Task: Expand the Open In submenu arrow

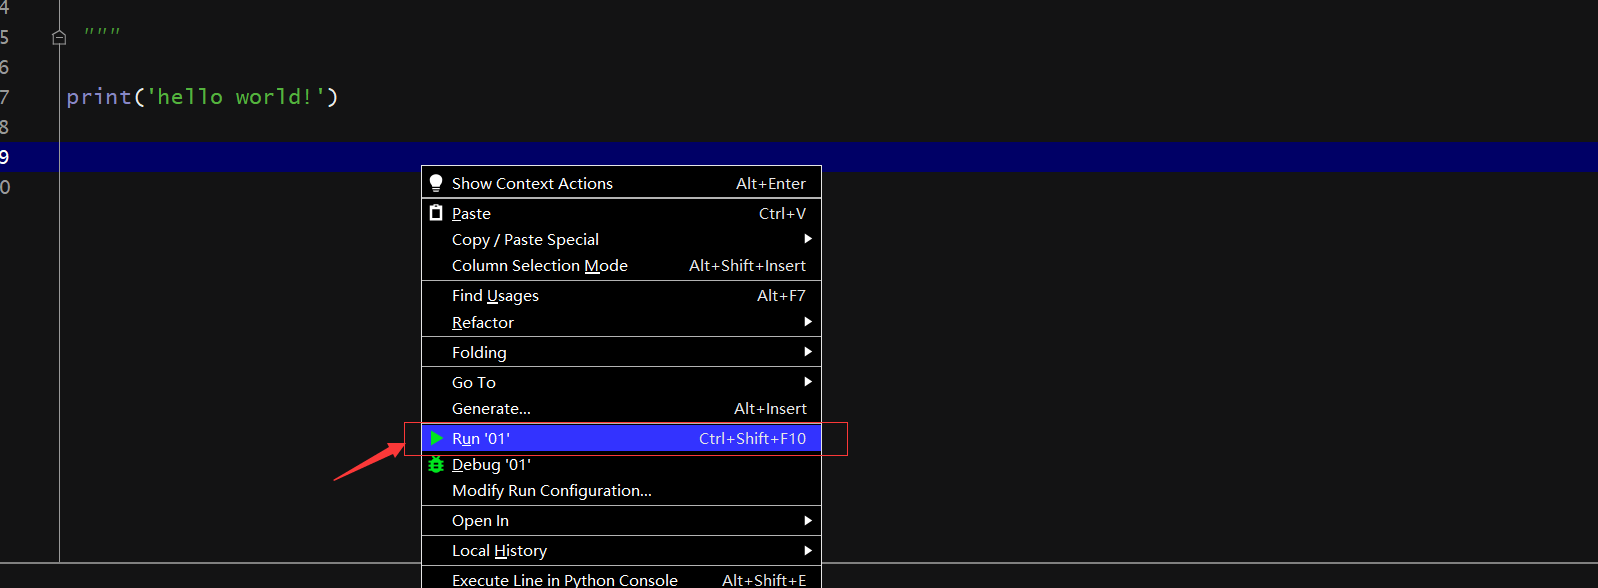Action: [808, 520]
